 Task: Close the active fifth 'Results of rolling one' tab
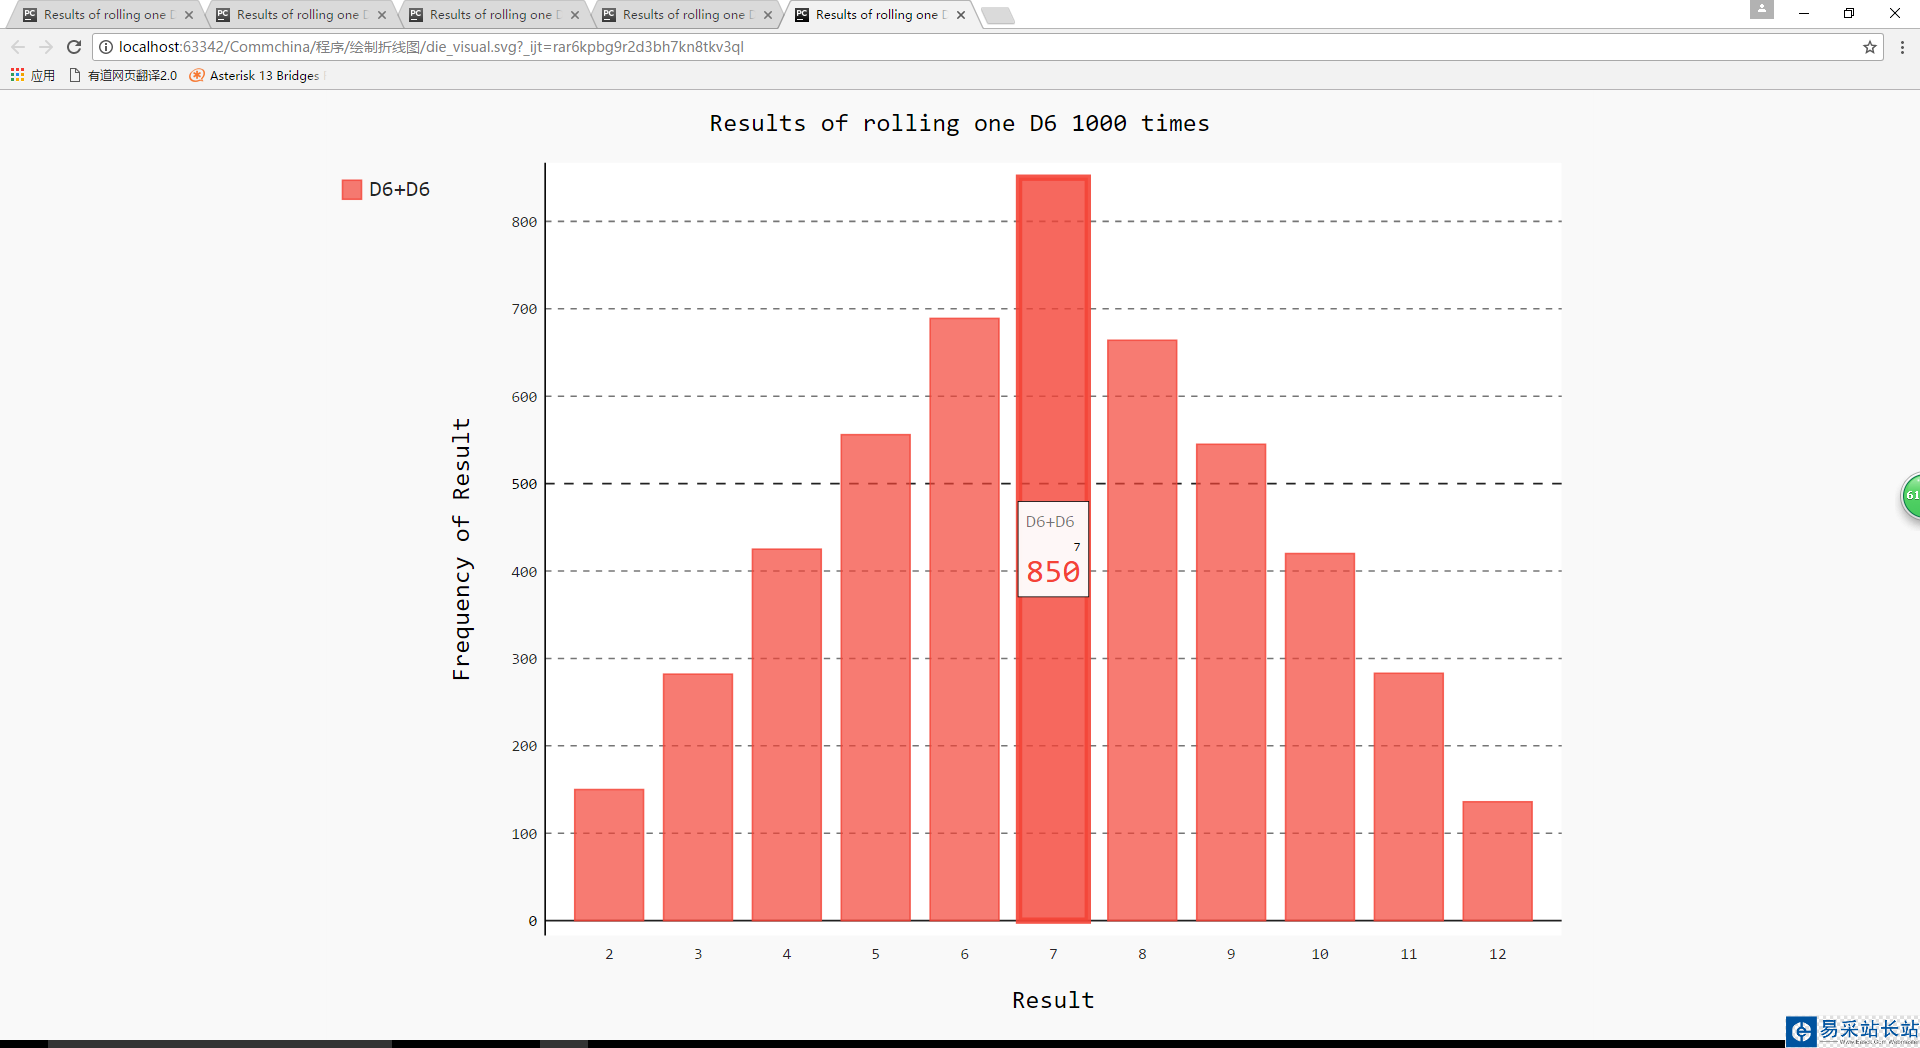tap(961, 15)
